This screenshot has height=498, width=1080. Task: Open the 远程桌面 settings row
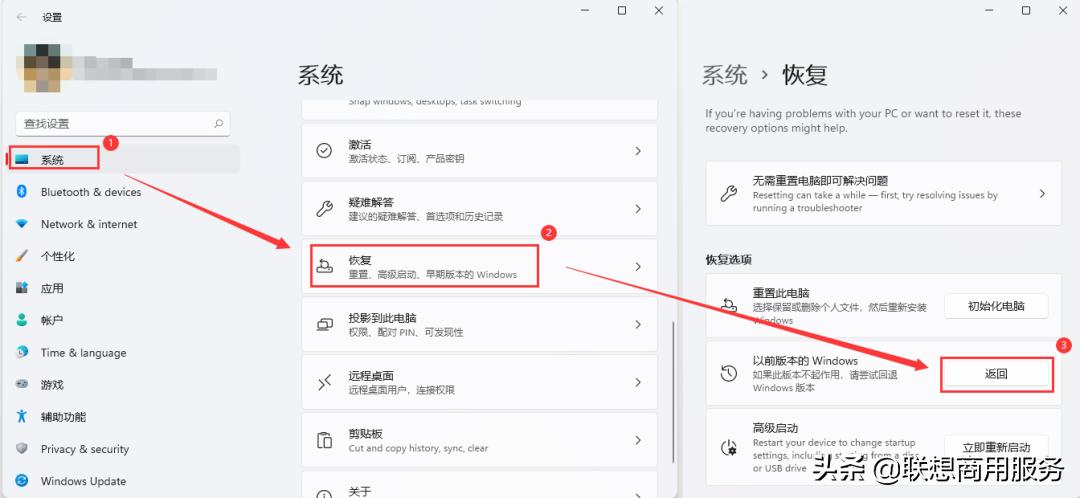[x=479, y=382]
